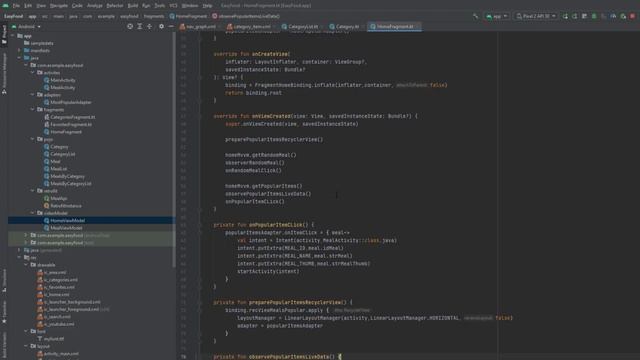This screenshot has width=640, height=360.
Task: Click HomeFragment breadcrumb in navigation bar
Action: tap(188, 16)
